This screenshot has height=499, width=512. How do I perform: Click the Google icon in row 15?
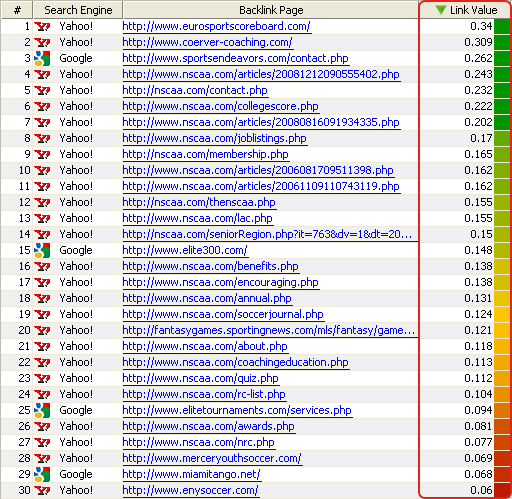tap(42, 250)
